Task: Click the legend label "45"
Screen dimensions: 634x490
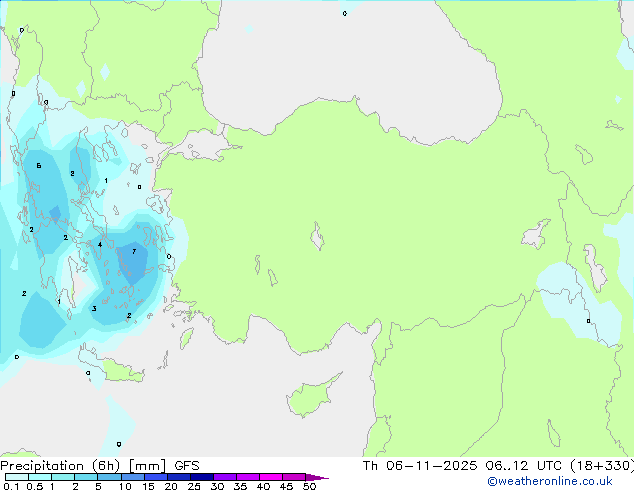Action: (x=286, y=486)
